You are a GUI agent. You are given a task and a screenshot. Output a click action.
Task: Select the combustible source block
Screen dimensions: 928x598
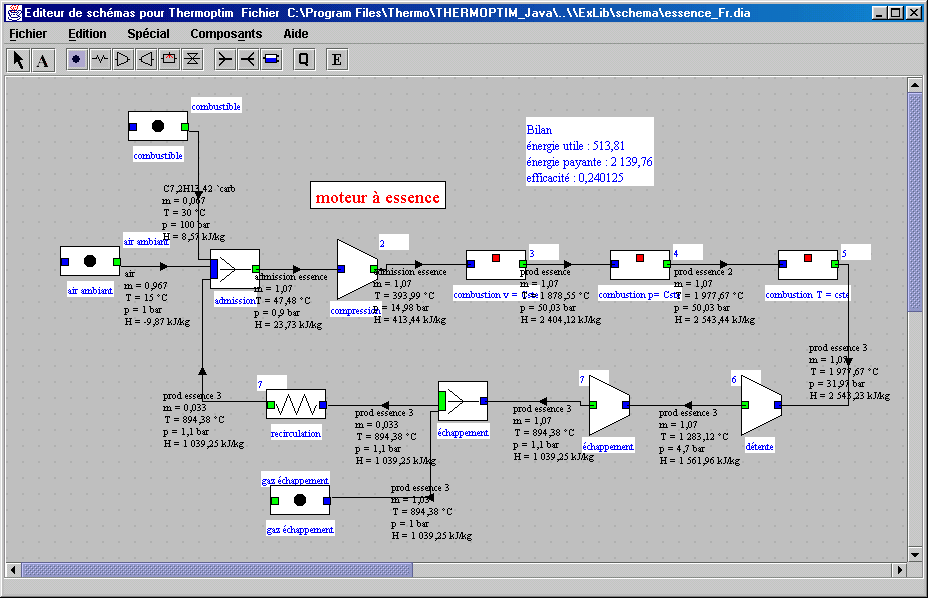tap(158, 126)
